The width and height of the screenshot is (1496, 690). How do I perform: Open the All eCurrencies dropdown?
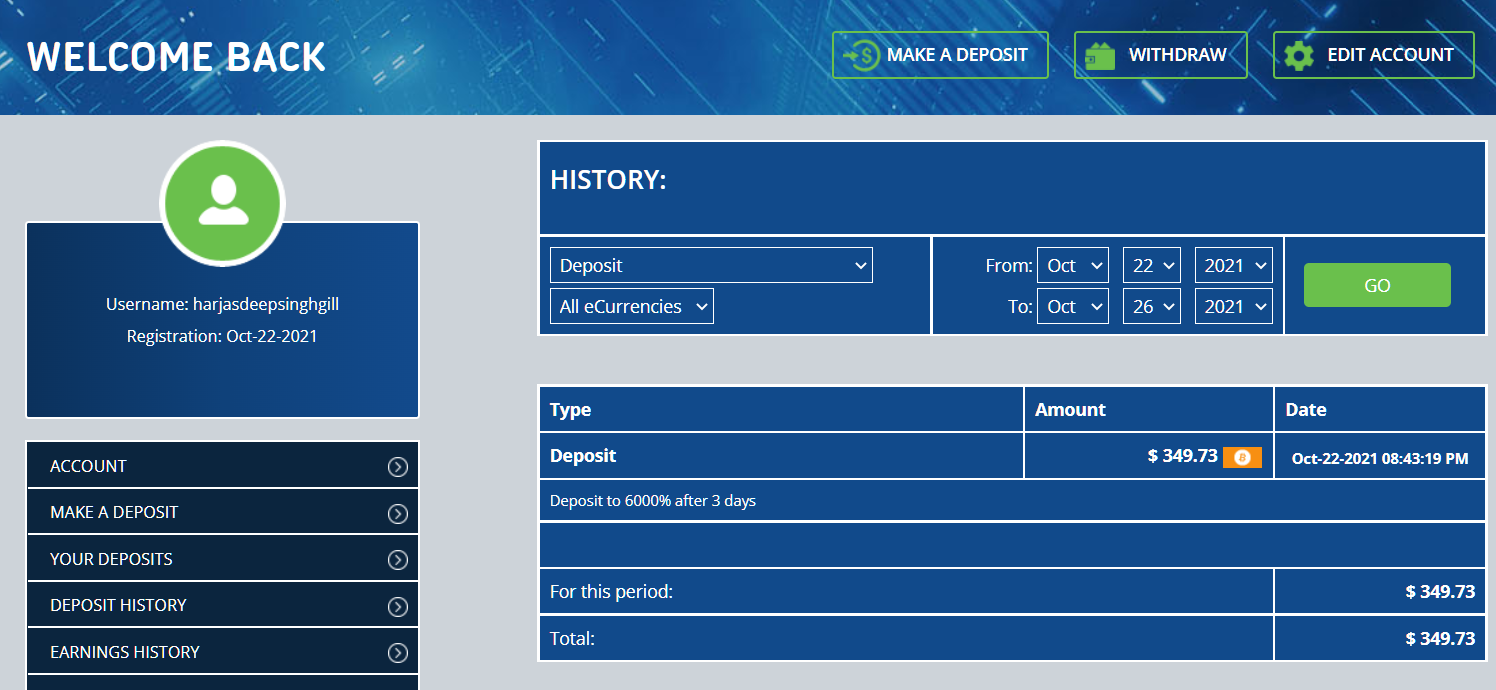coord(631,307)
